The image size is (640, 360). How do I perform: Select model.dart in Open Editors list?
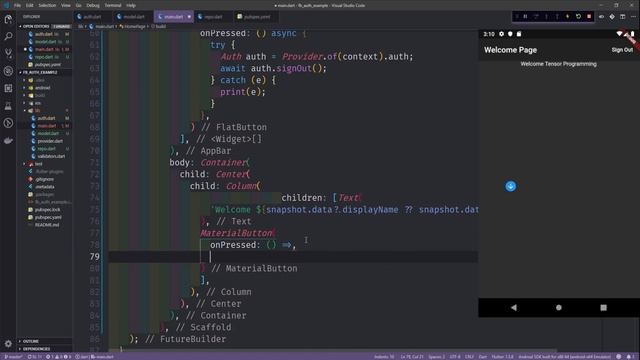click(45, 42)
